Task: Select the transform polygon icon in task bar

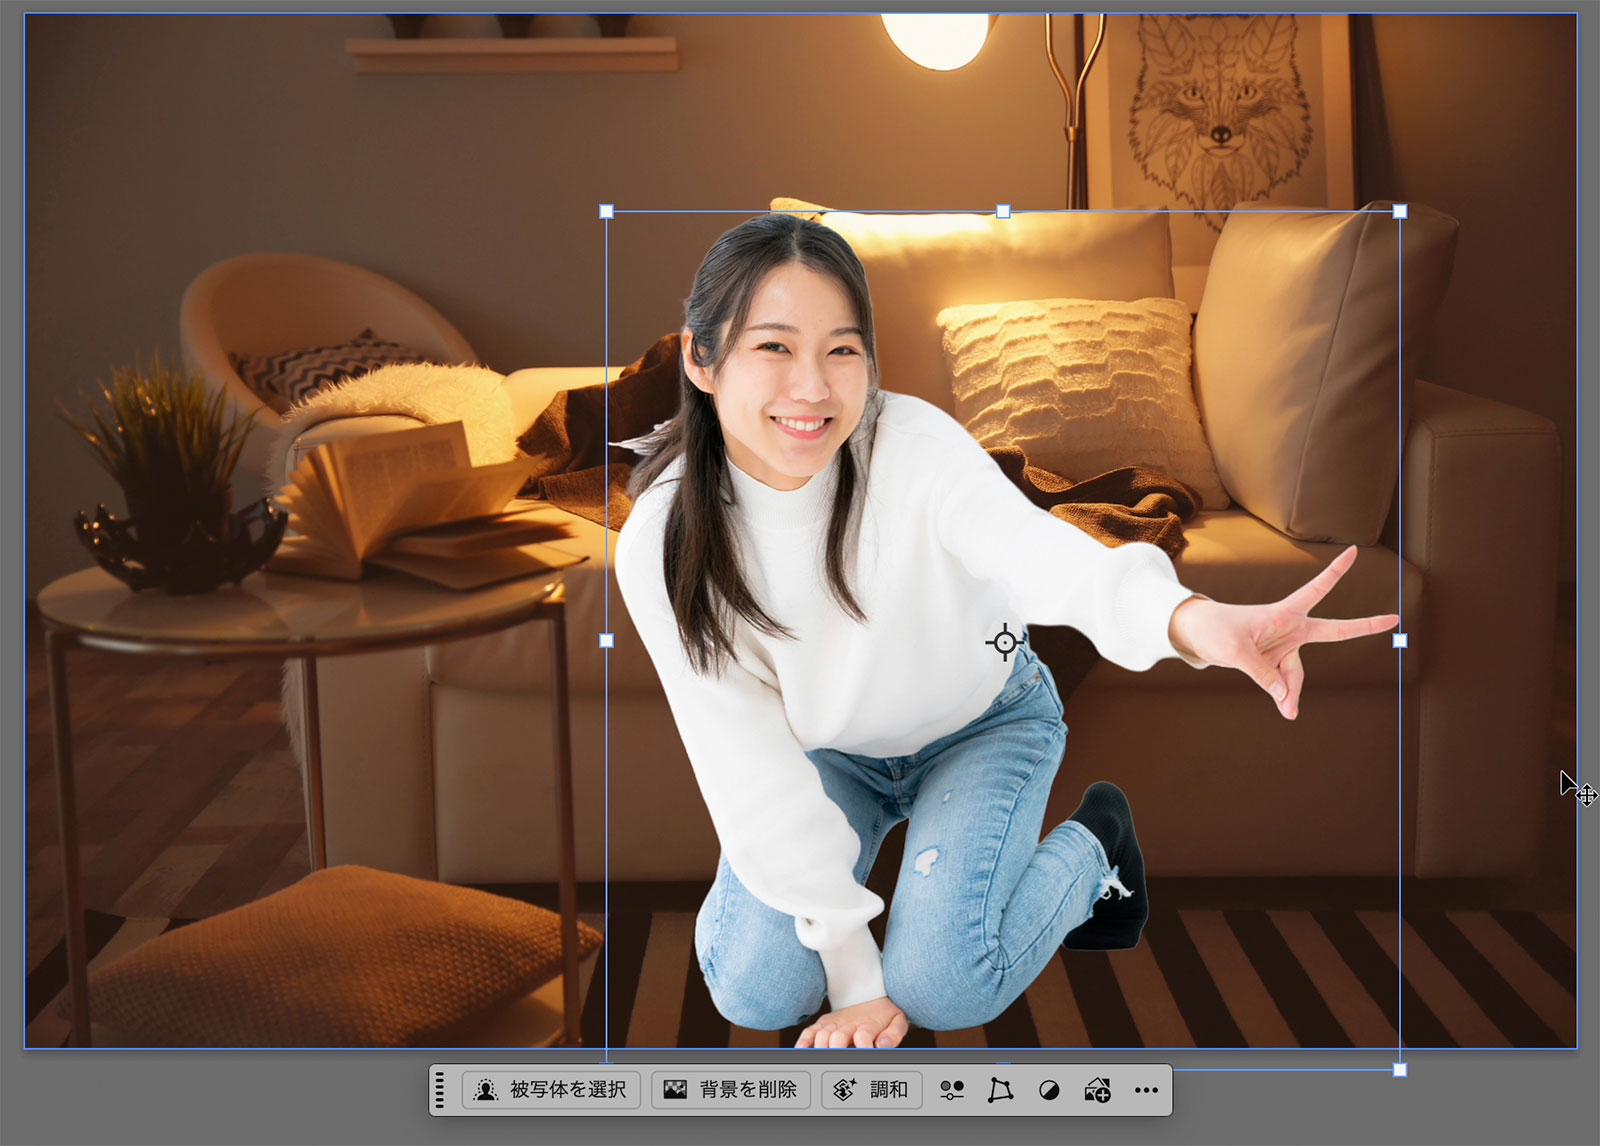Action: (1000, 1090)
